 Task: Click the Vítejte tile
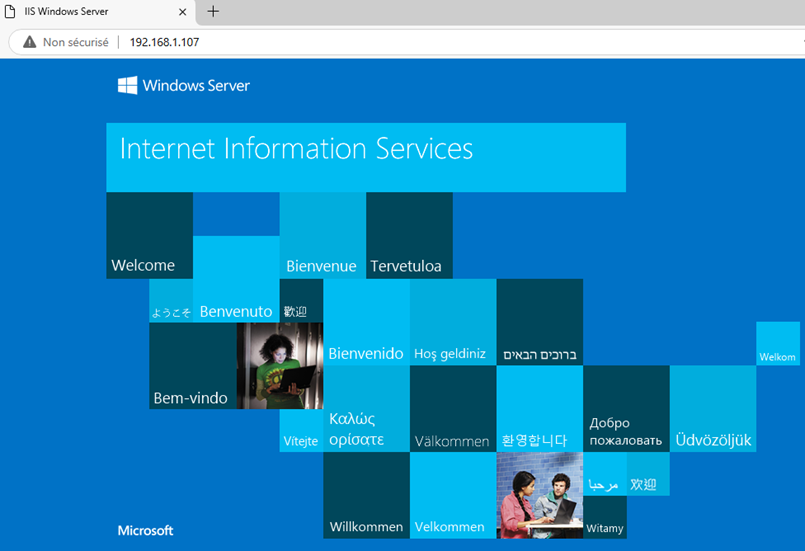(301, 431)
